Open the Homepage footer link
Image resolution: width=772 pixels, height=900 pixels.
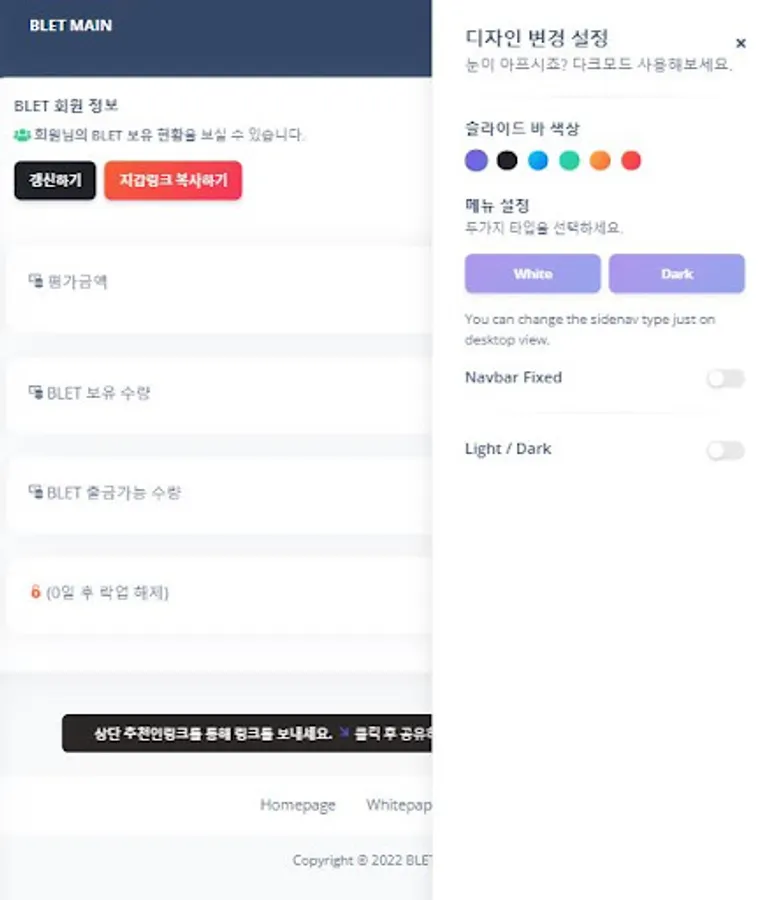[x=297, y=805]
